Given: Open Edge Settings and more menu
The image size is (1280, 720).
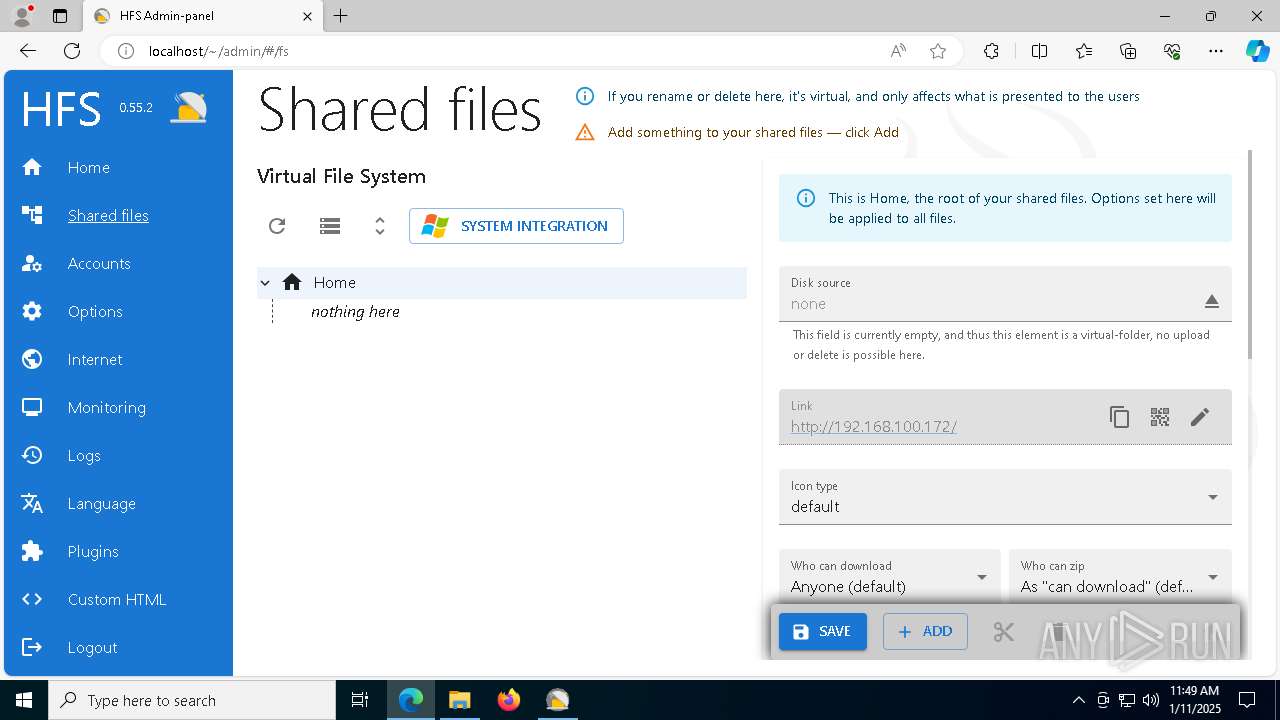Looking at the screenshot, I should point(1216,51).
